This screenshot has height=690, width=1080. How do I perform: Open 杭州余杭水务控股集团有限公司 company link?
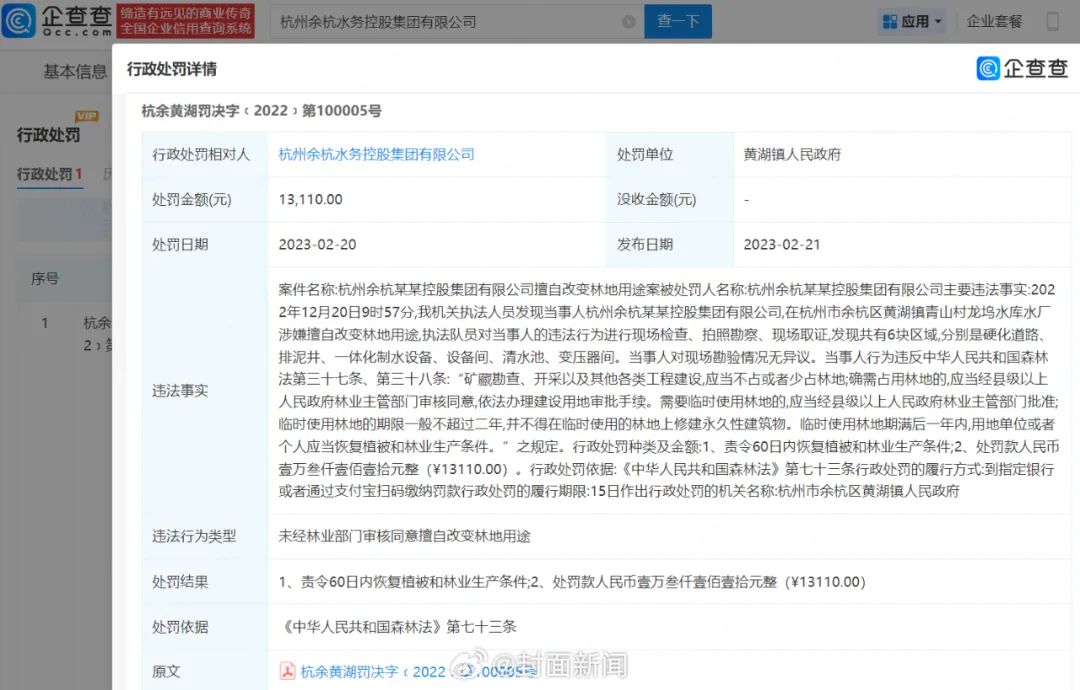point(376,154)
